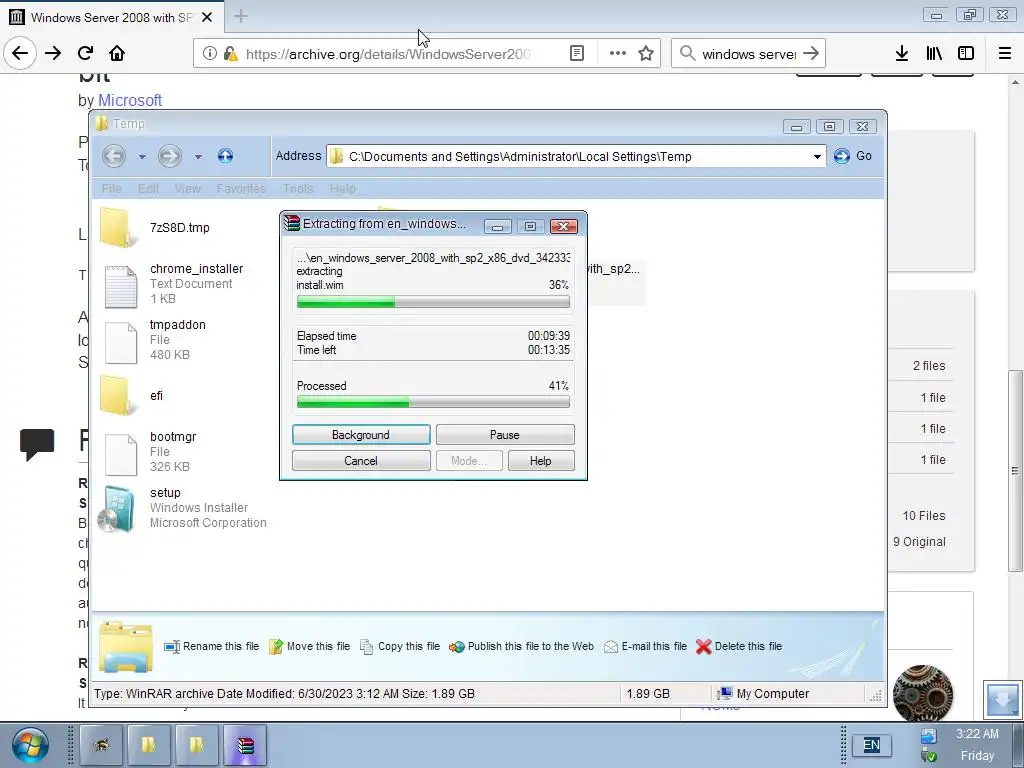Select the chrome_installer text document
The height and width of the screenshot is (768, 1024).
[x=172, y=285]
